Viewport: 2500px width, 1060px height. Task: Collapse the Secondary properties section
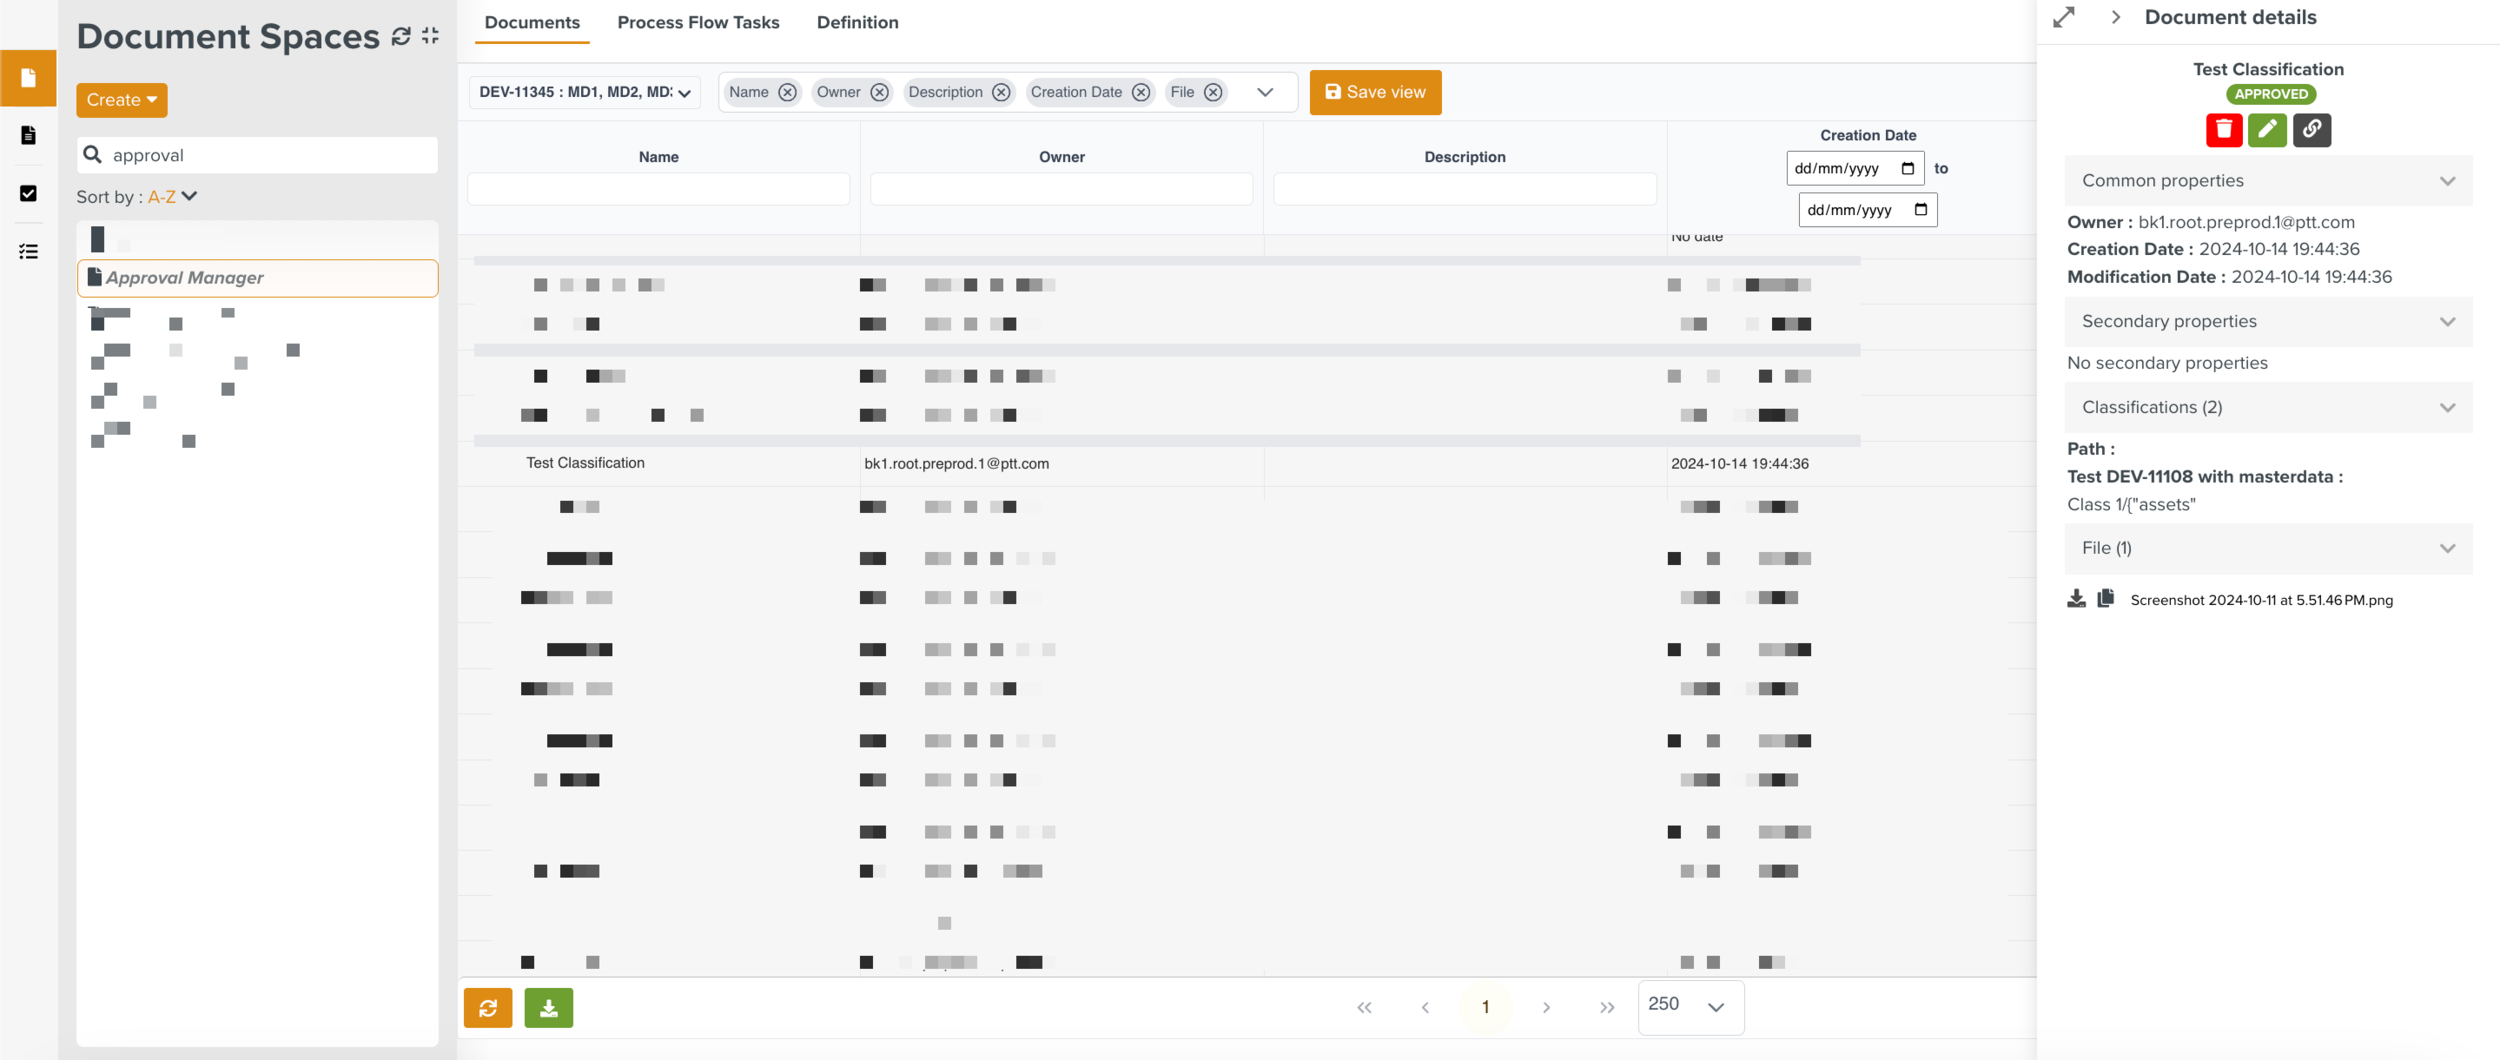[2269, 322]
